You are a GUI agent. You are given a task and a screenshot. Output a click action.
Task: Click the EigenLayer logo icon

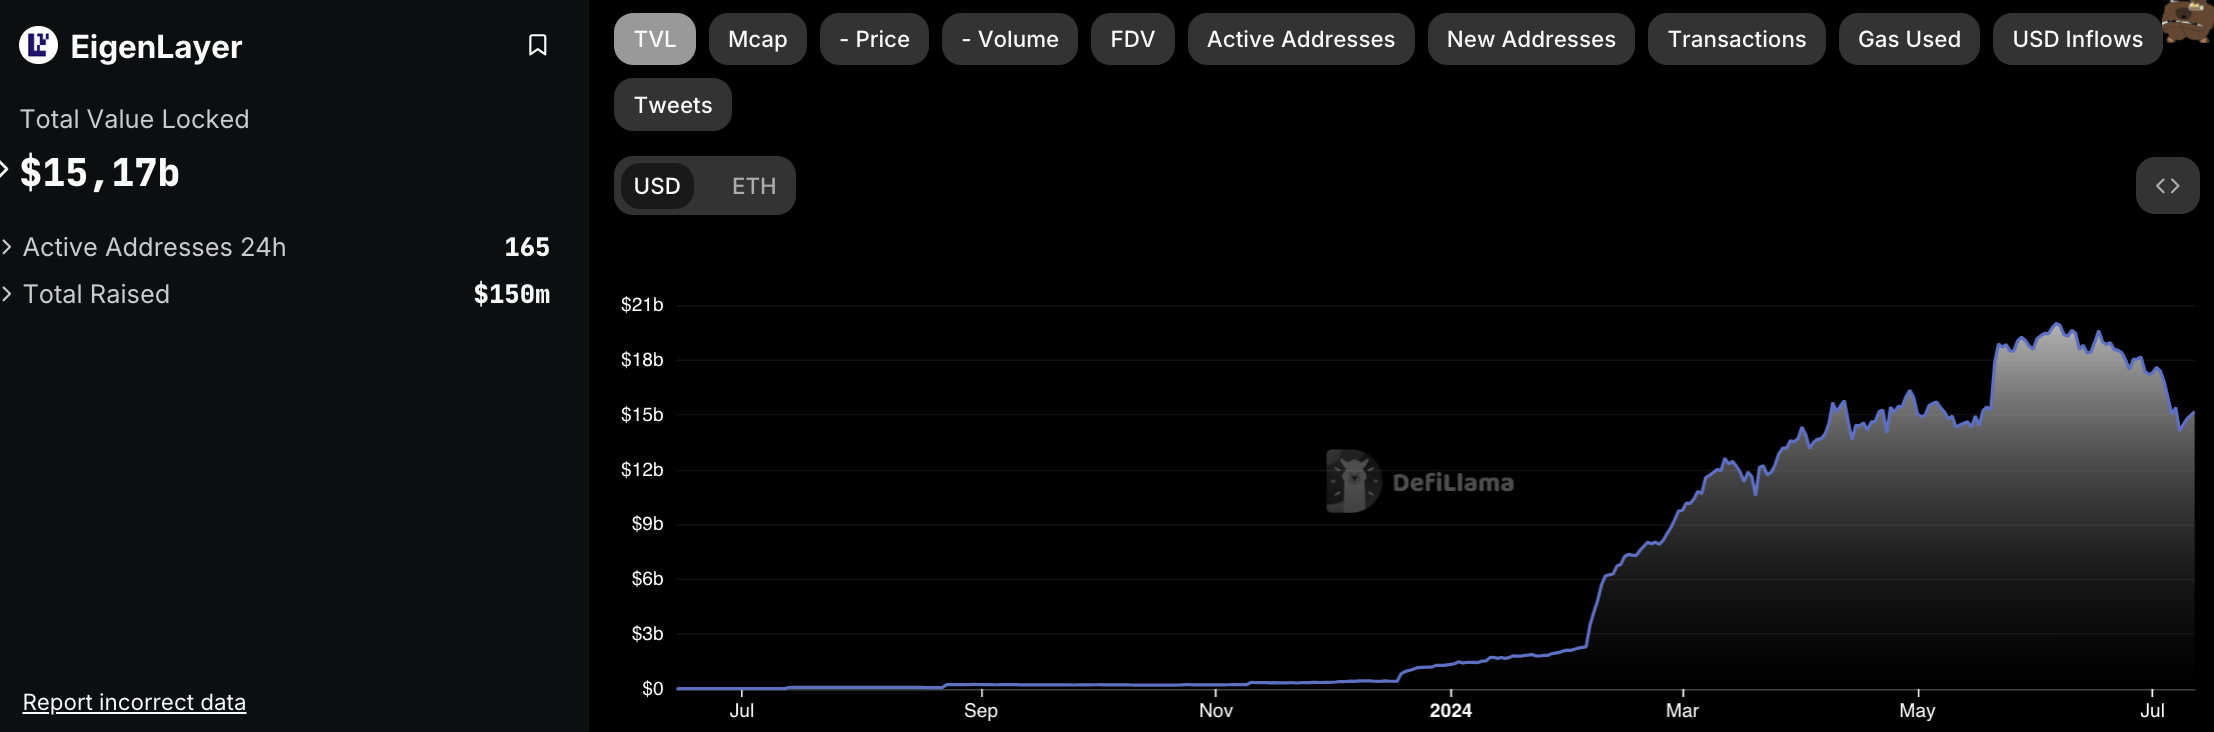coord(38,45)
